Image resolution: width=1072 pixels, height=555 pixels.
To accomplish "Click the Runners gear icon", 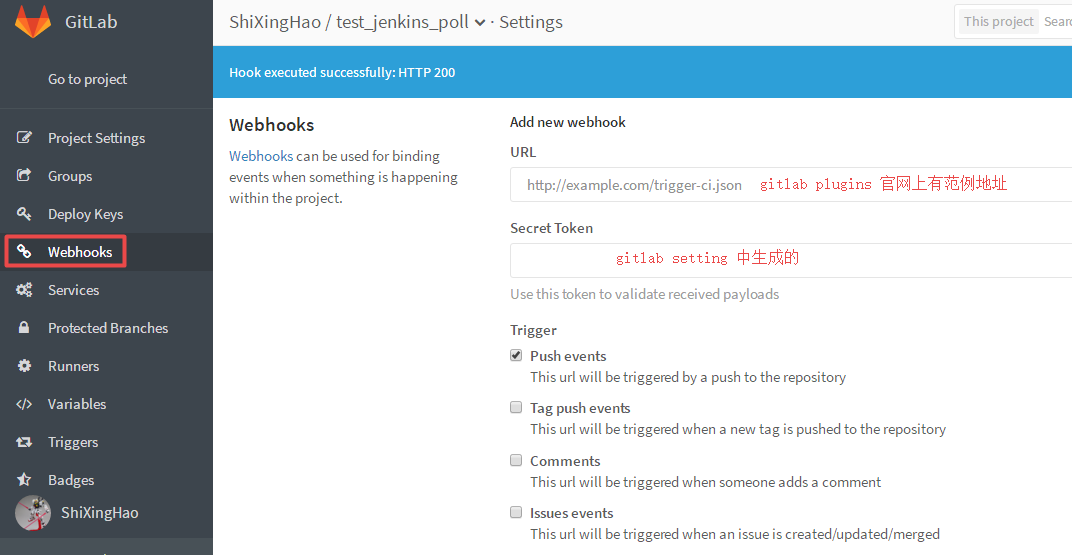I will coord(24,366).
